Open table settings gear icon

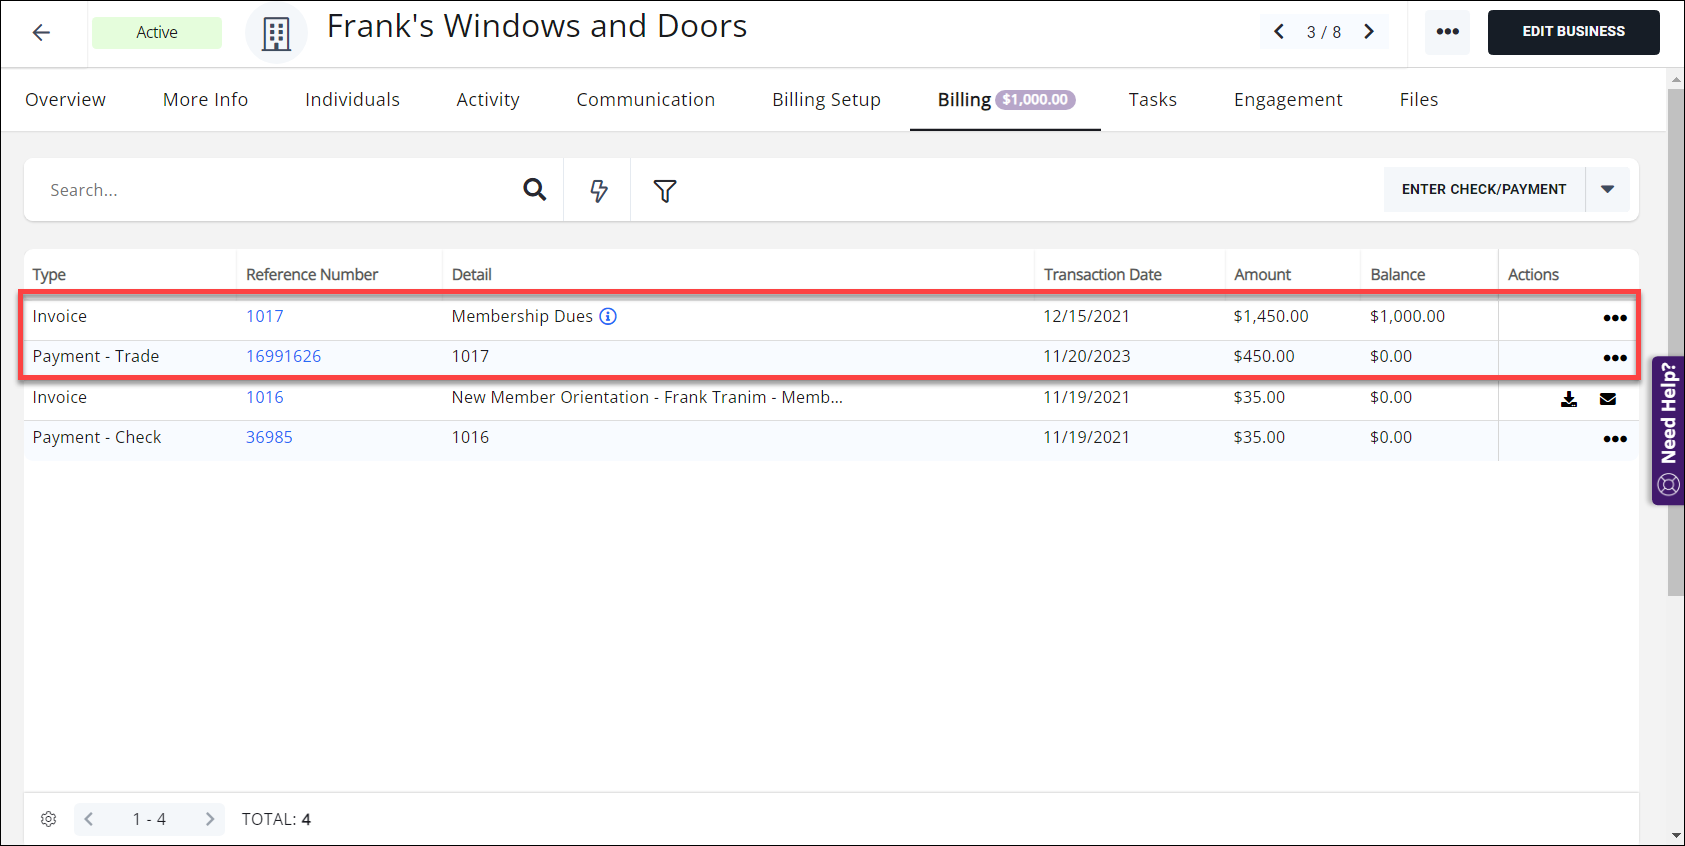point(48,819)
